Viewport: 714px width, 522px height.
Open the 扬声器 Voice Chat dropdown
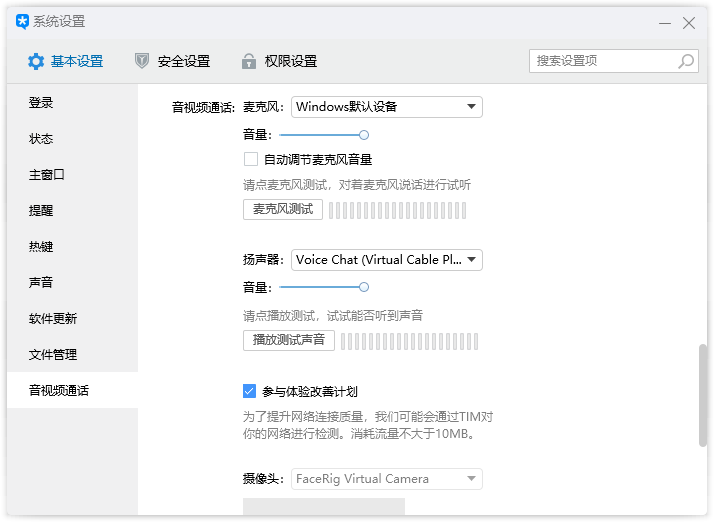[387, 260]
